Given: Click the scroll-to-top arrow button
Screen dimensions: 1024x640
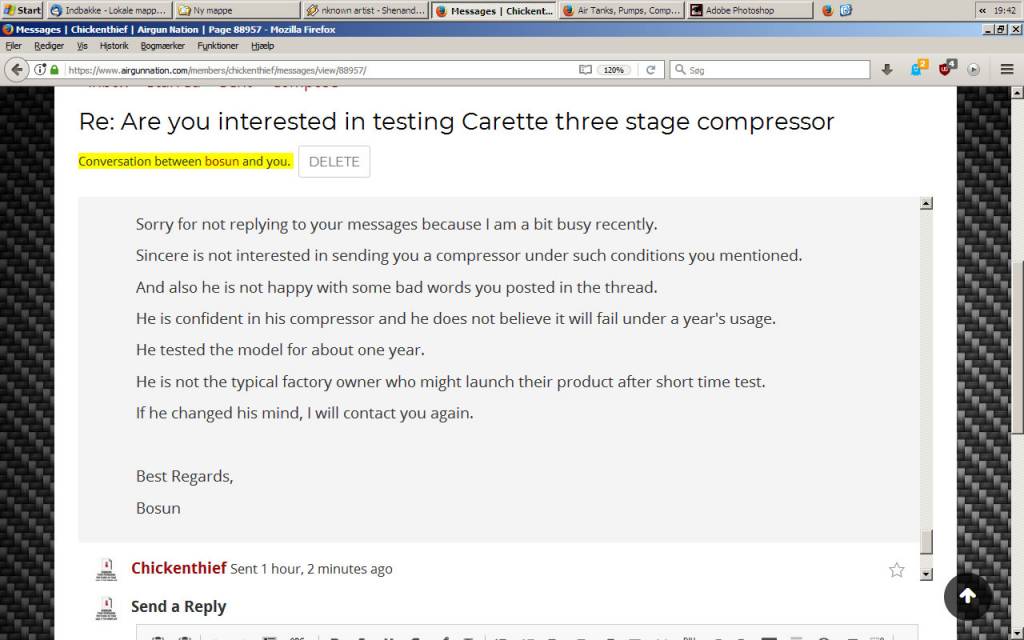Looking at the screenshot, I should point(968,596).
